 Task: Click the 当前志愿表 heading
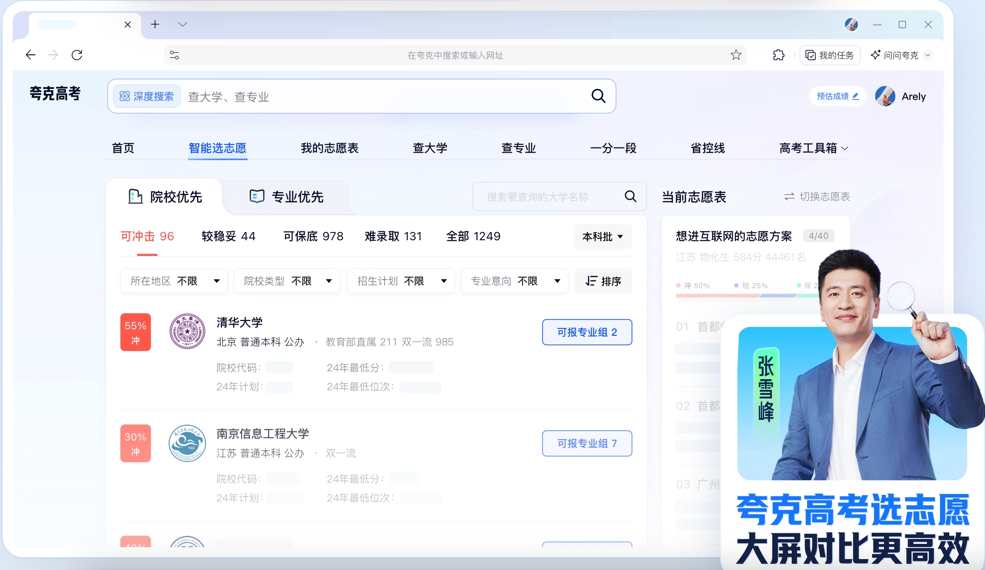click(x=694, y=197)
